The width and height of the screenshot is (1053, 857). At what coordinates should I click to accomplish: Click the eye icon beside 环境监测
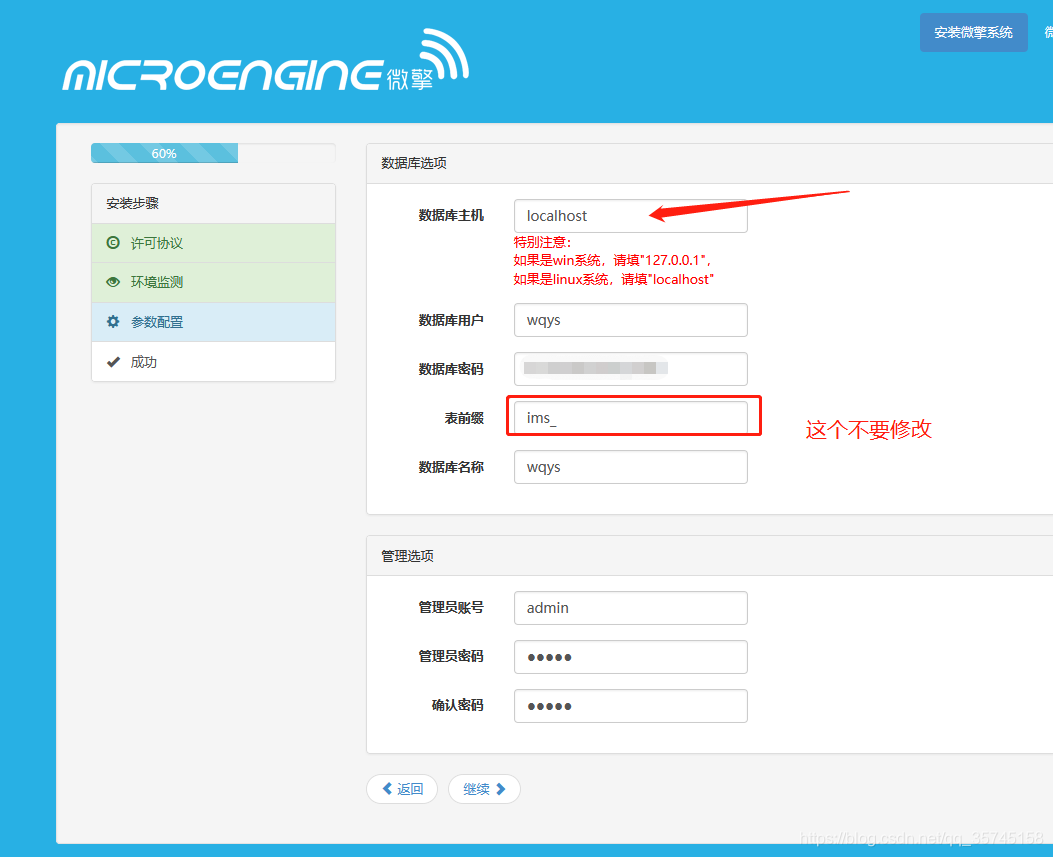[113, 282]
